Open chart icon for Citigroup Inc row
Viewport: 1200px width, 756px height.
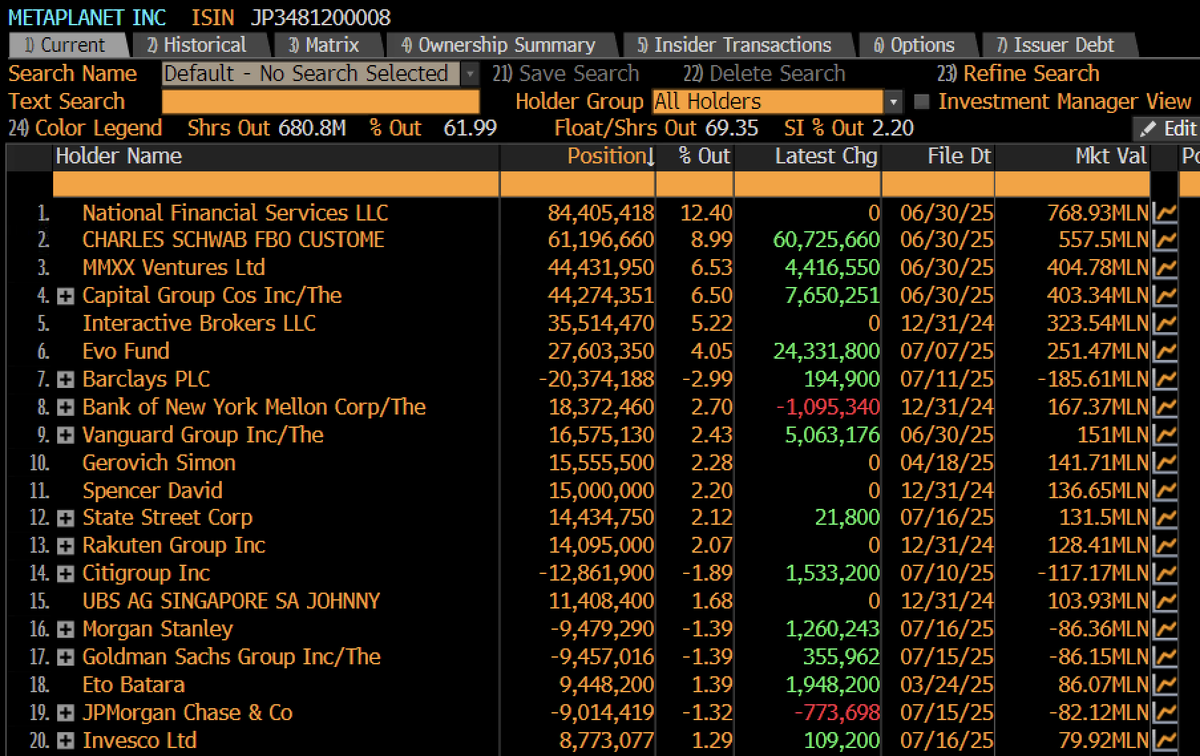(x=1164, y=574)
